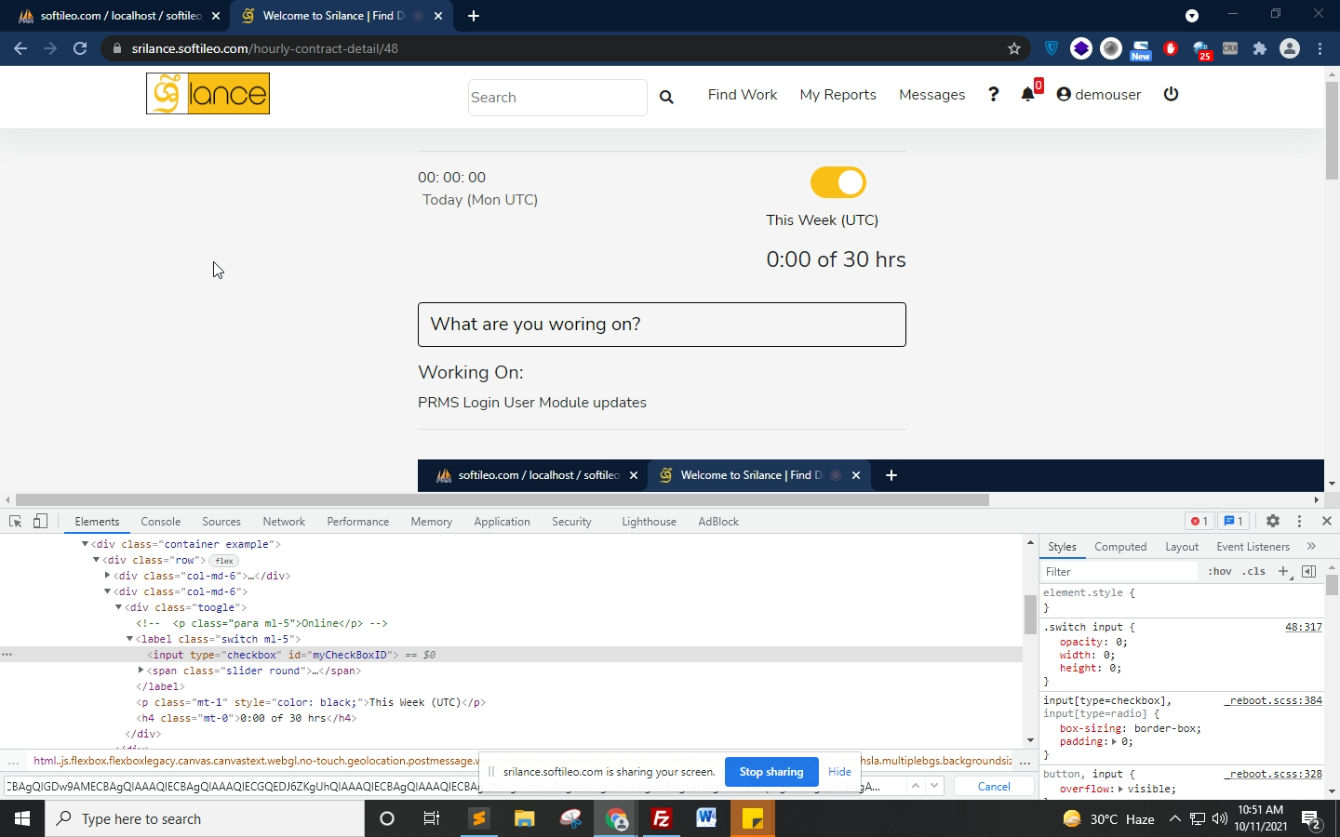1340x837 pixels.
Task: Open DevTools settings gear icon
Action: point(1272,521)
